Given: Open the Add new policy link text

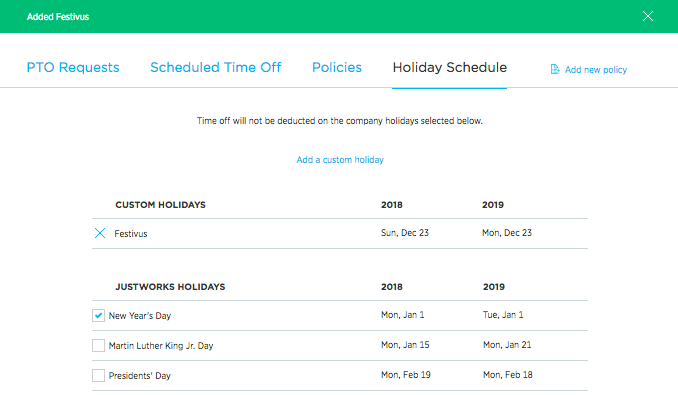Looking at the screenshot, I should click(x=595, y=70).
